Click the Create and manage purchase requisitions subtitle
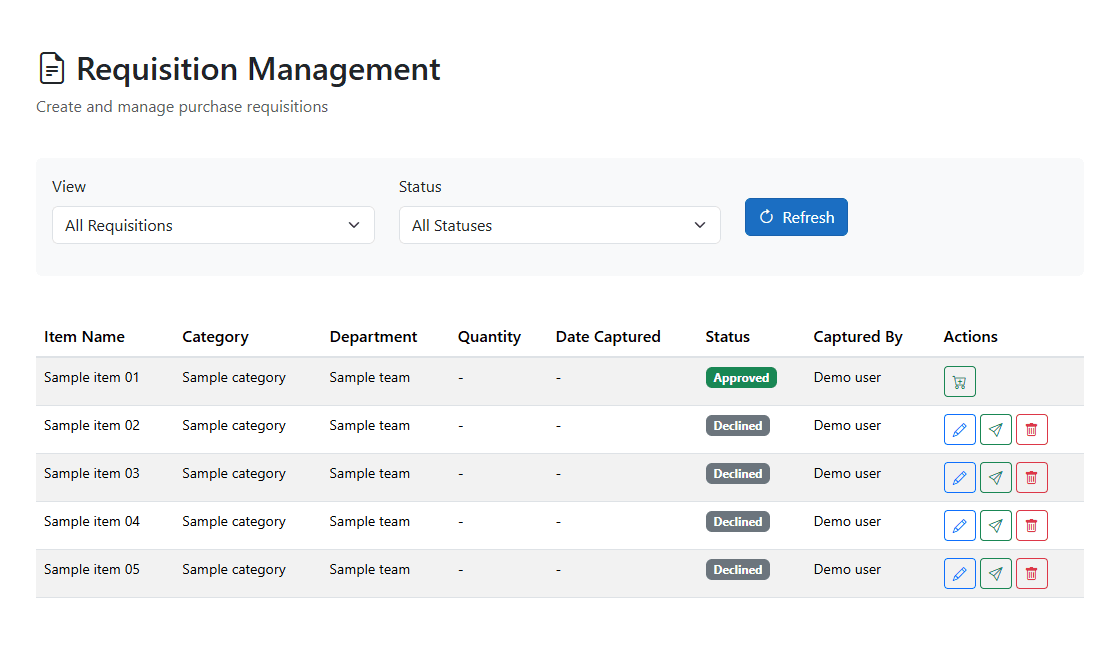Image resolution: width=1120 pixels, height=647 pixels. pyautogui.click(x=182, y=106)
